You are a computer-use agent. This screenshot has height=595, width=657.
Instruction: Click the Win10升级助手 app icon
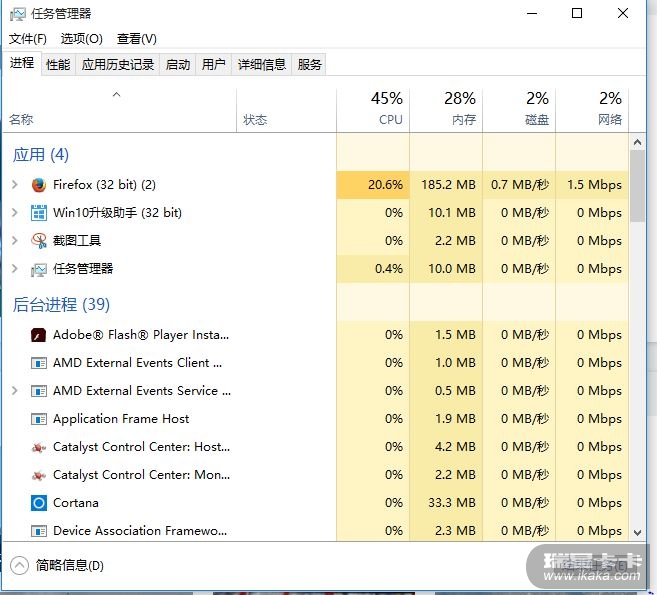click(x=39, y=213)
